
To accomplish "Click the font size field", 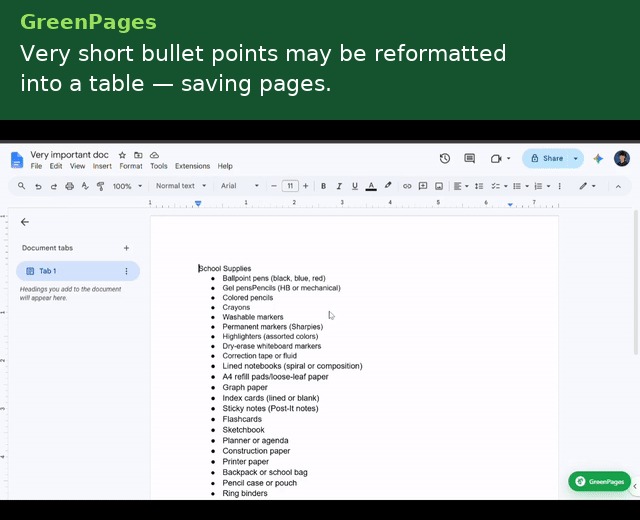I will 290,186.
